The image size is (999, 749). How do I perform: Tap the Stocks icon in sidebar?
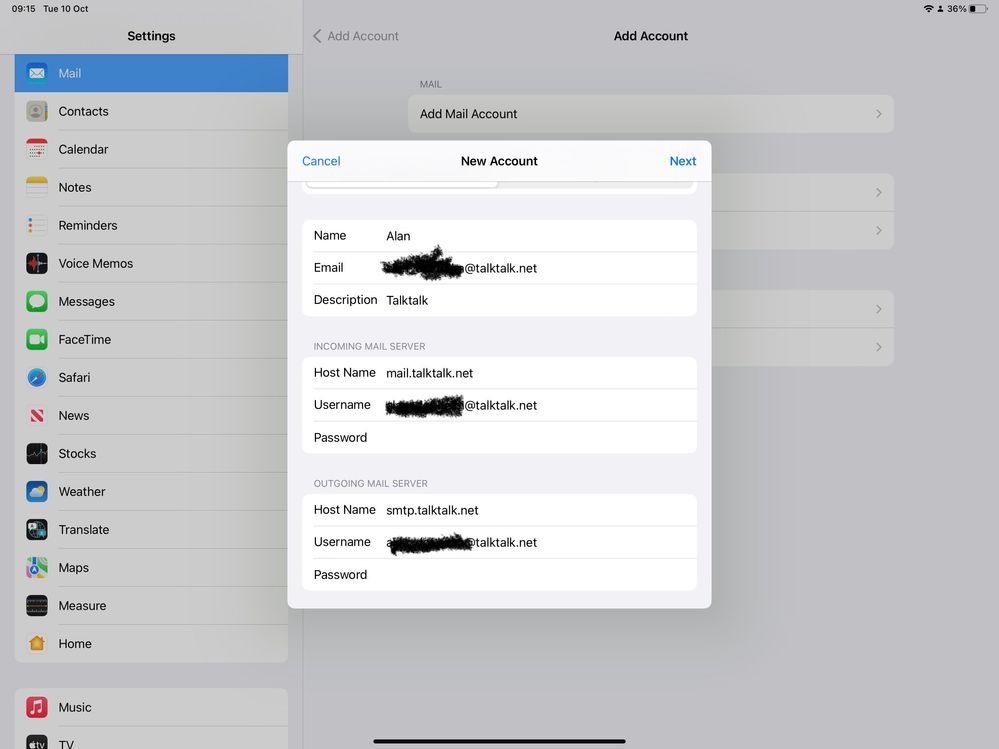[37, 453]
